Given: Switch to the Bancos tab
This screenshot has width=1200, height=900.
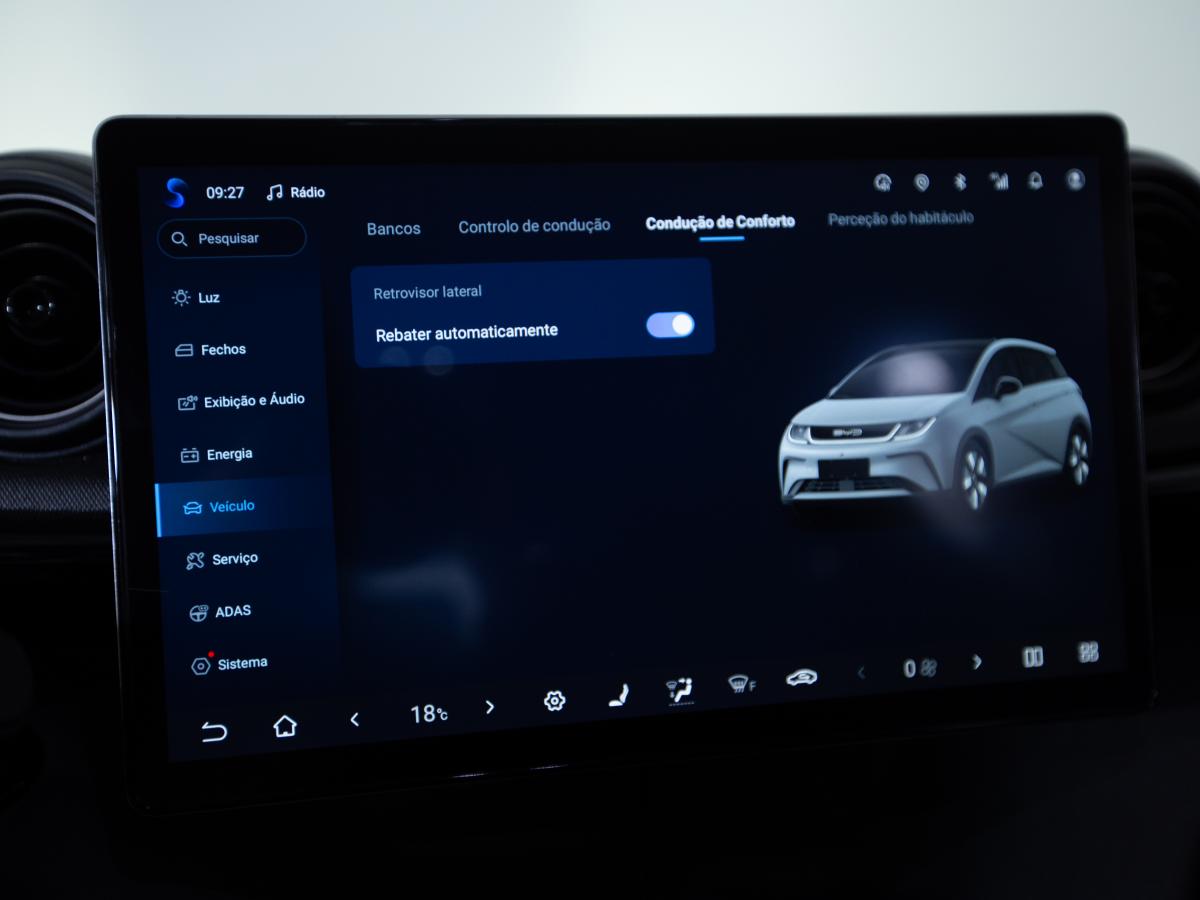Looking at the screenshot, I should 393,229.
